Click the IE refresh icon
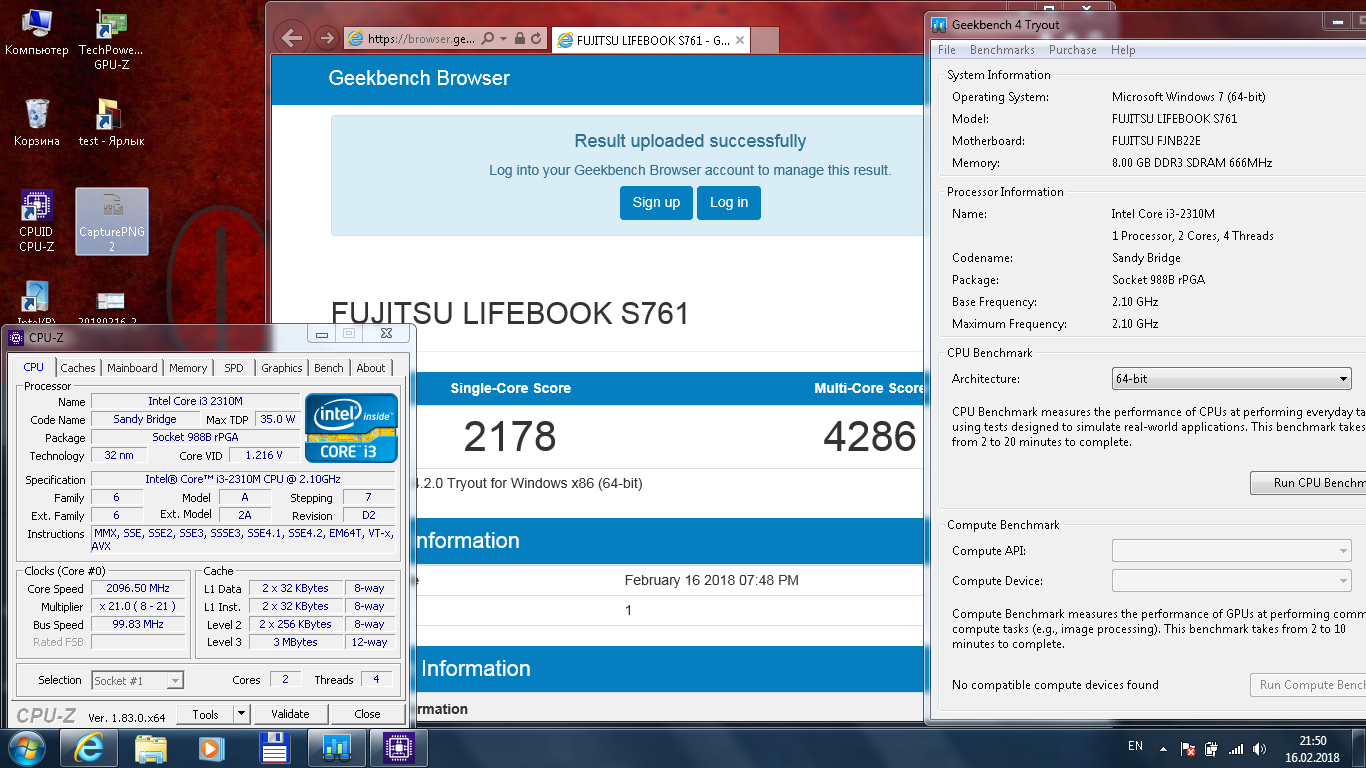The width and height of the screenshot is (1366, 768). point(537,39)
